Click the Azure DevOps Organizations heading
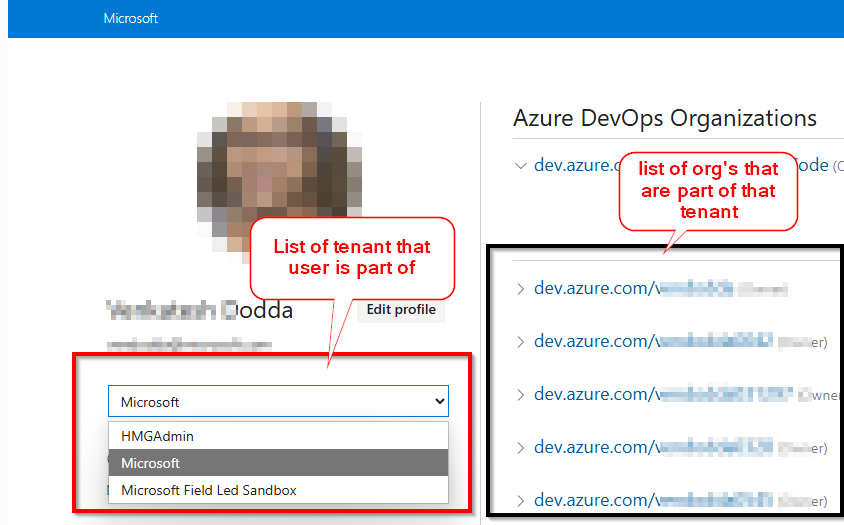 tap(665, 118)
